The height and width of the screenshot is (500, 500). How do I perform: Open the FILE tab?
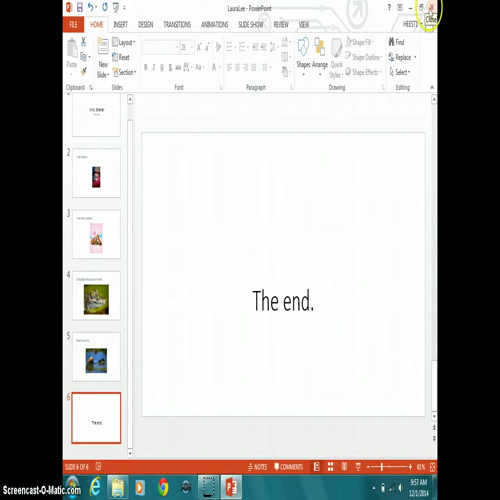(73, 24)
